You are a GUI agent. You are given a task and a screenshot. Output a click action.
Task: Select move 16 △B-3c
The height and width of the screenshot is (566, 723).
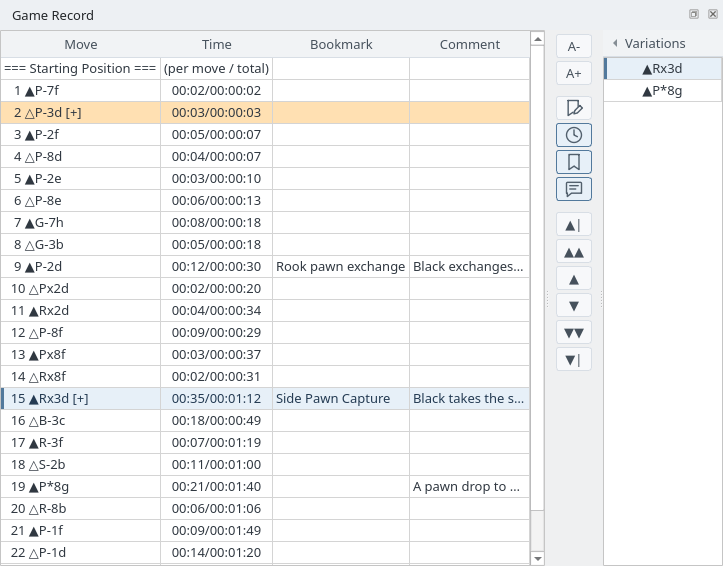pyautogui.click(x=265, y=421)
